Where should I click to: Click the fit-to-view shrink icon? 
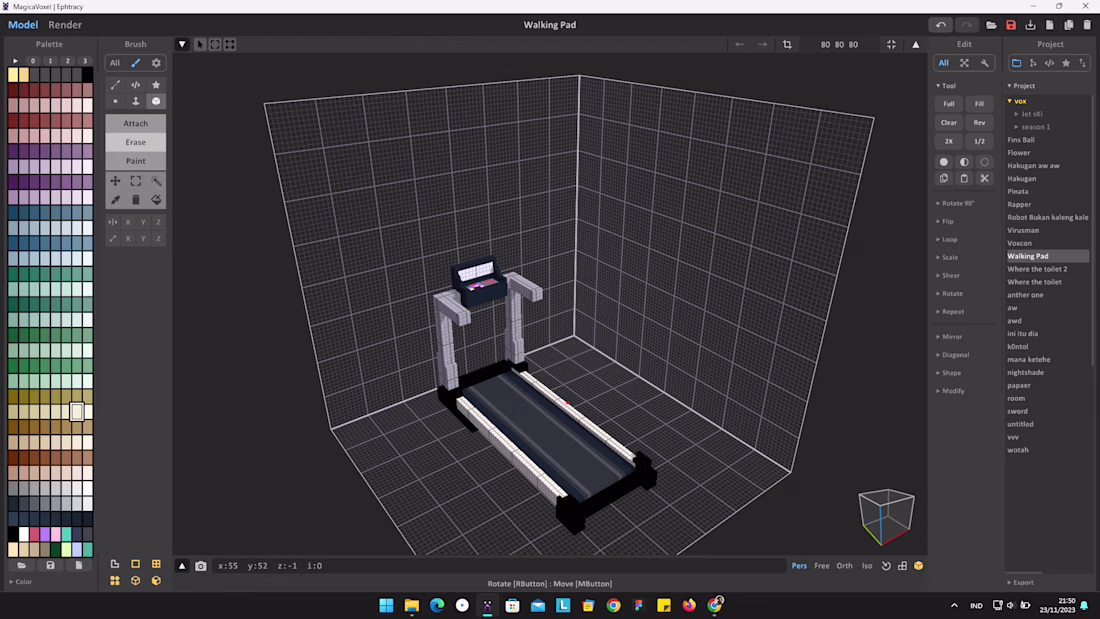pyautogui.click(x=891, y=44)
